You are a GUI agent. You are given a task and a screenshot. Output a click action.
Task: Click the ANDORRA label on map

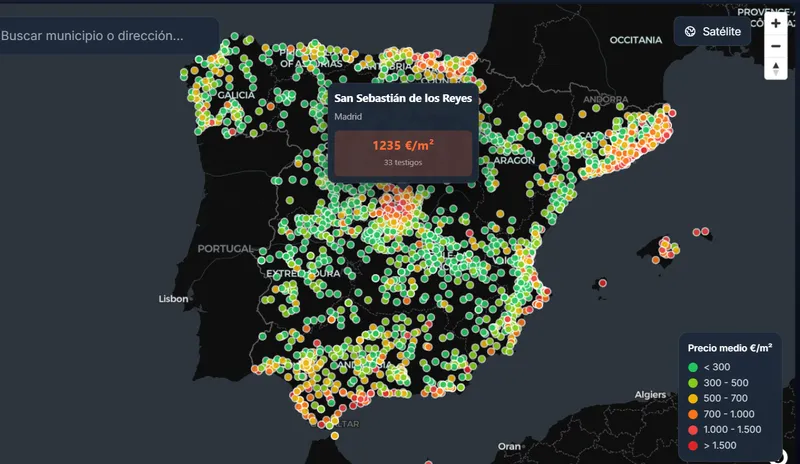(606, 99)
